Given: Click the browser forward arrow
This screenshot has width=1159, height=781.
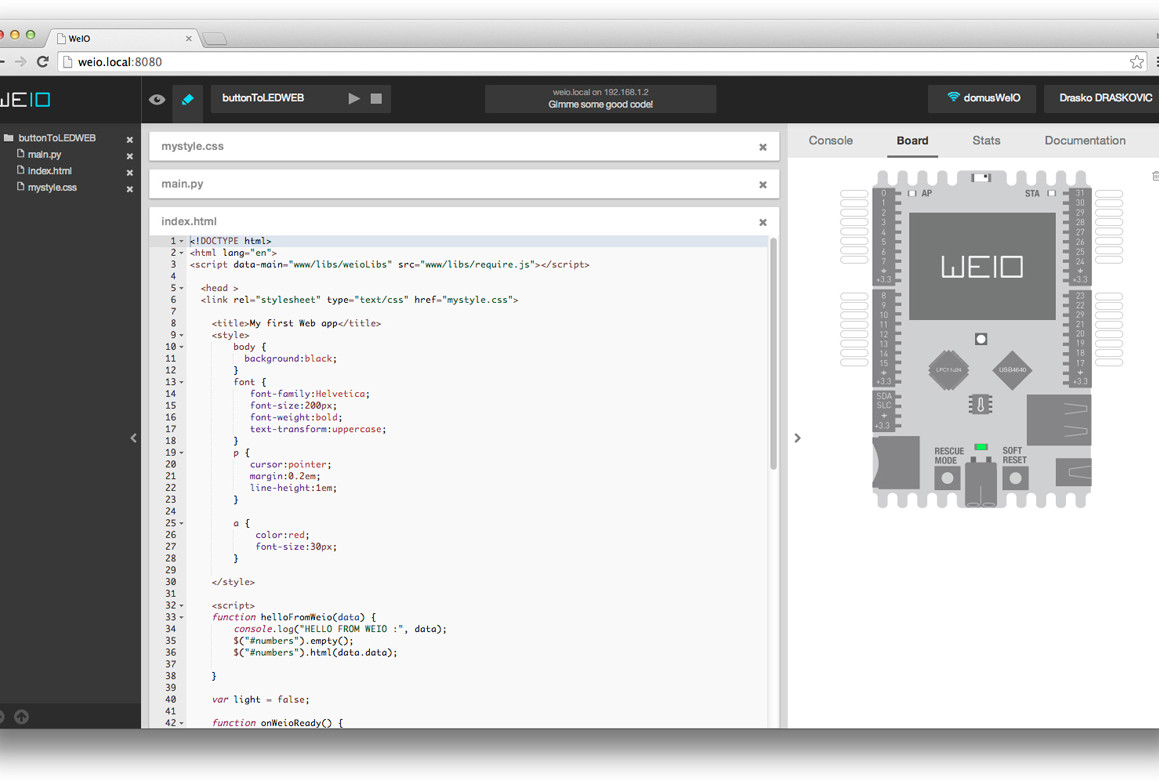Looking at the screenshot, I should (x=20, y=62).
